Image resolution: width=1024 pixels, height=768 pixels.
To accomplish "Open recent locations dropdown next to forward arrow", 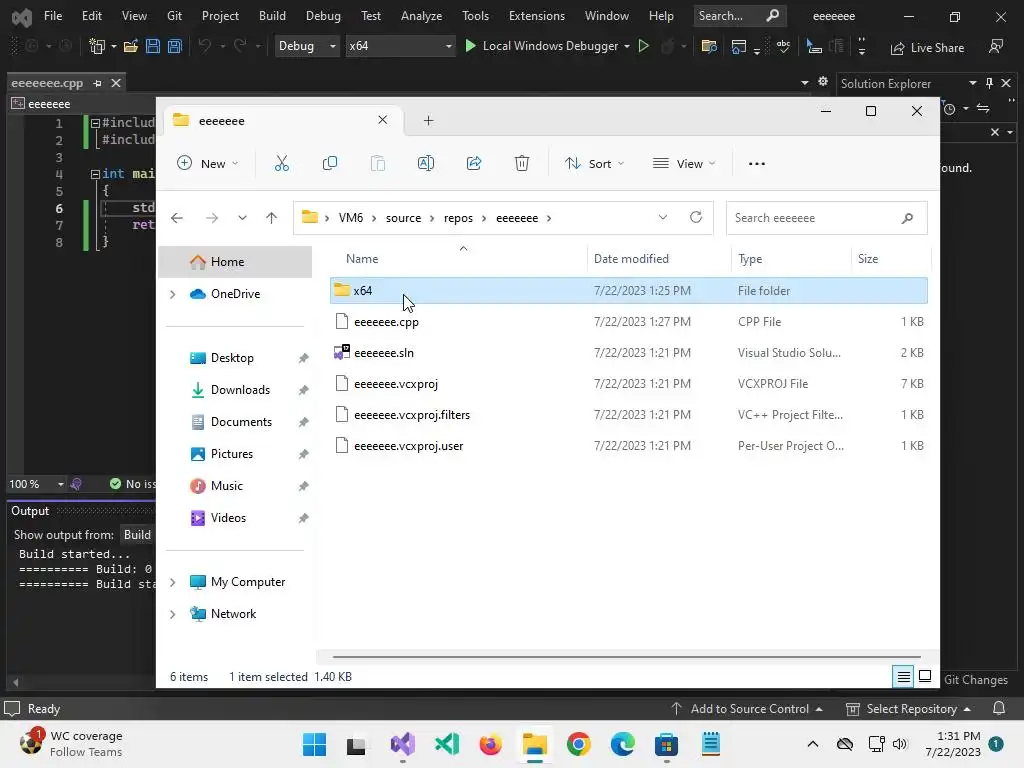I will click(242, 218).
